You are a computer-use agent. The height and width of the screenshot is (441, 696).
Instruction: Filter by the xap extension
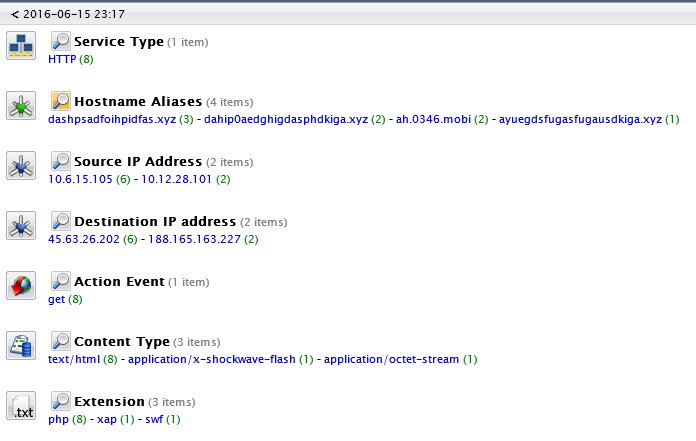pyautogui.click(x=107, y=419)
